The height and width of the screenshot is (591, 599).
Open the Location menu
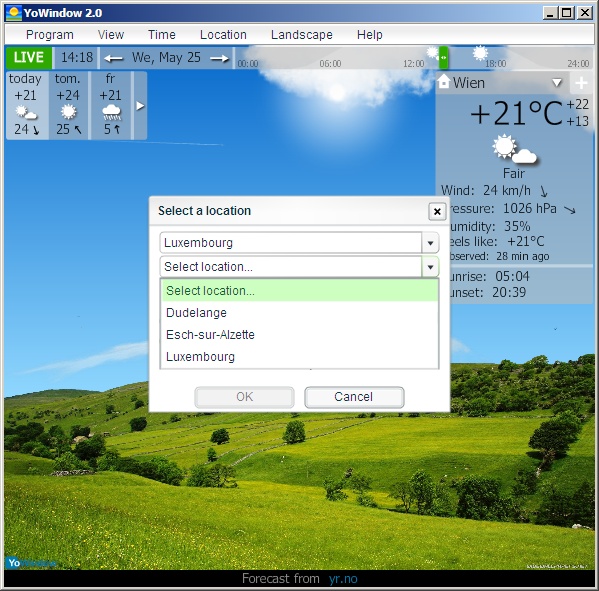click(223, 35)
